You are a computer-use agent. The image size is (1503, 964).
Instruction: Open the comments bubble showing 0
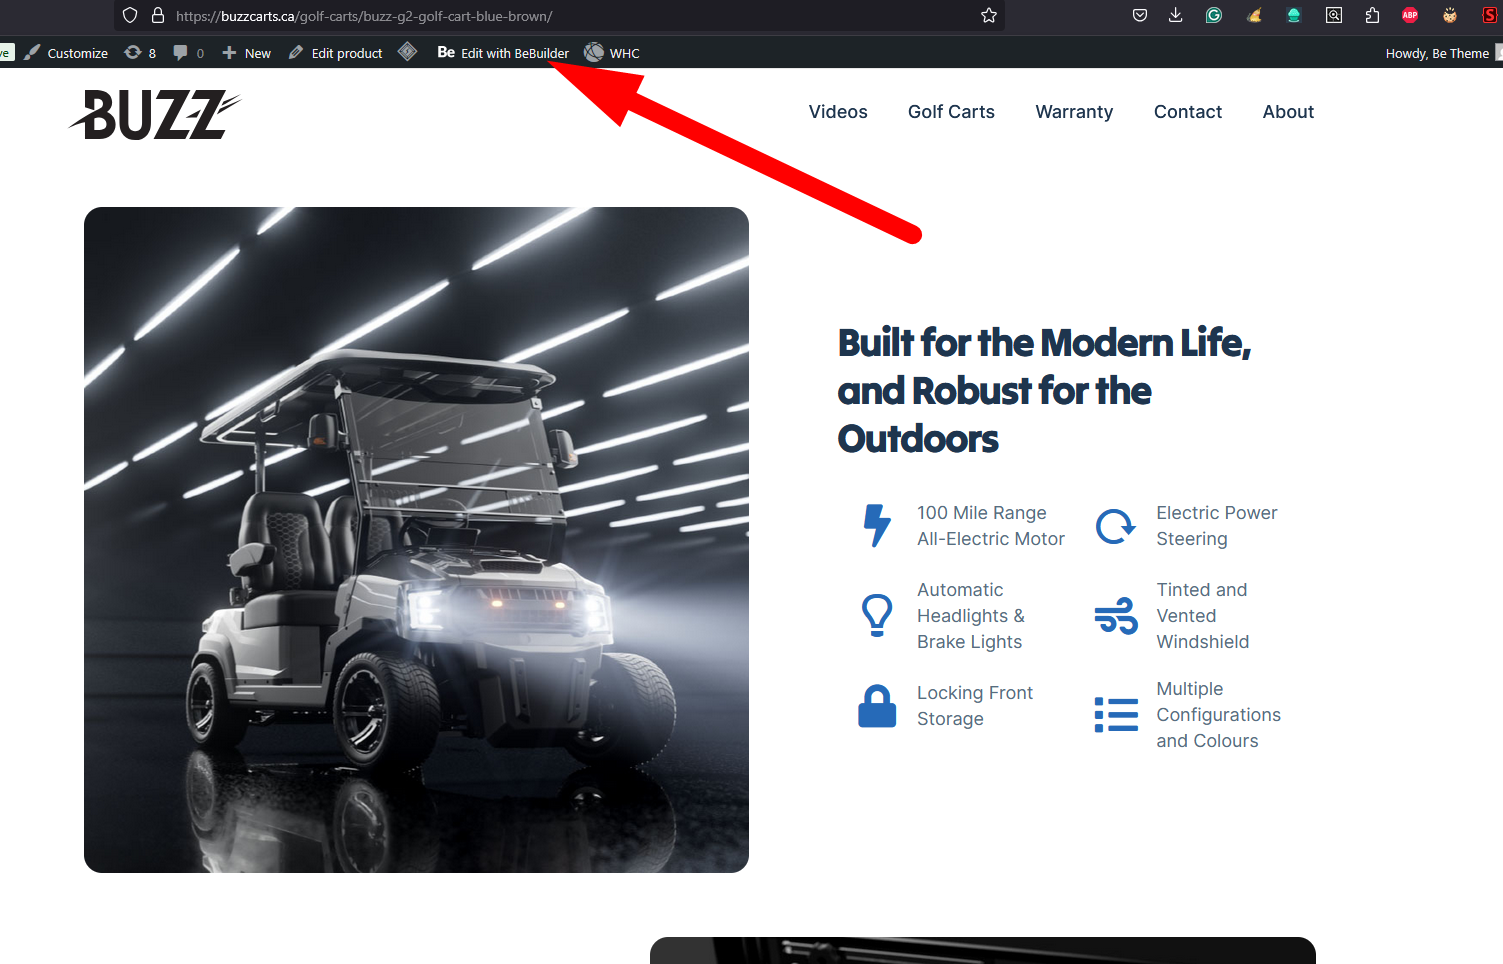188,53
